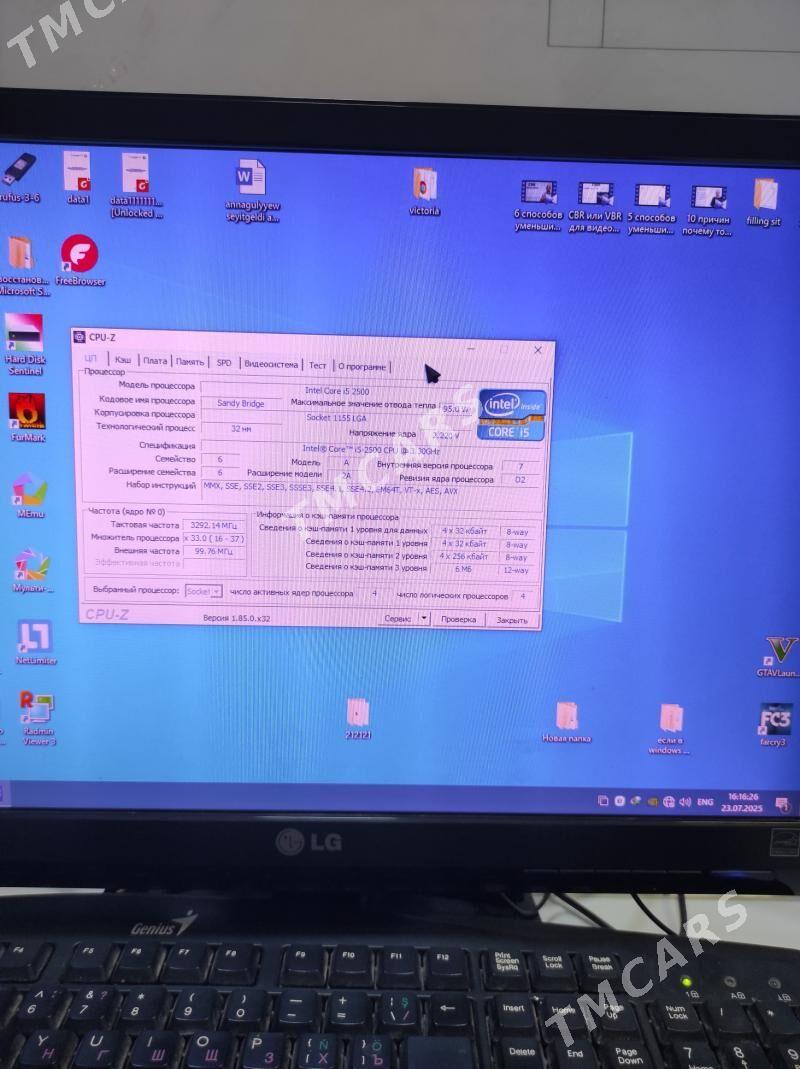
Task: Click the Закрыть button
Action: pos(512,620)
